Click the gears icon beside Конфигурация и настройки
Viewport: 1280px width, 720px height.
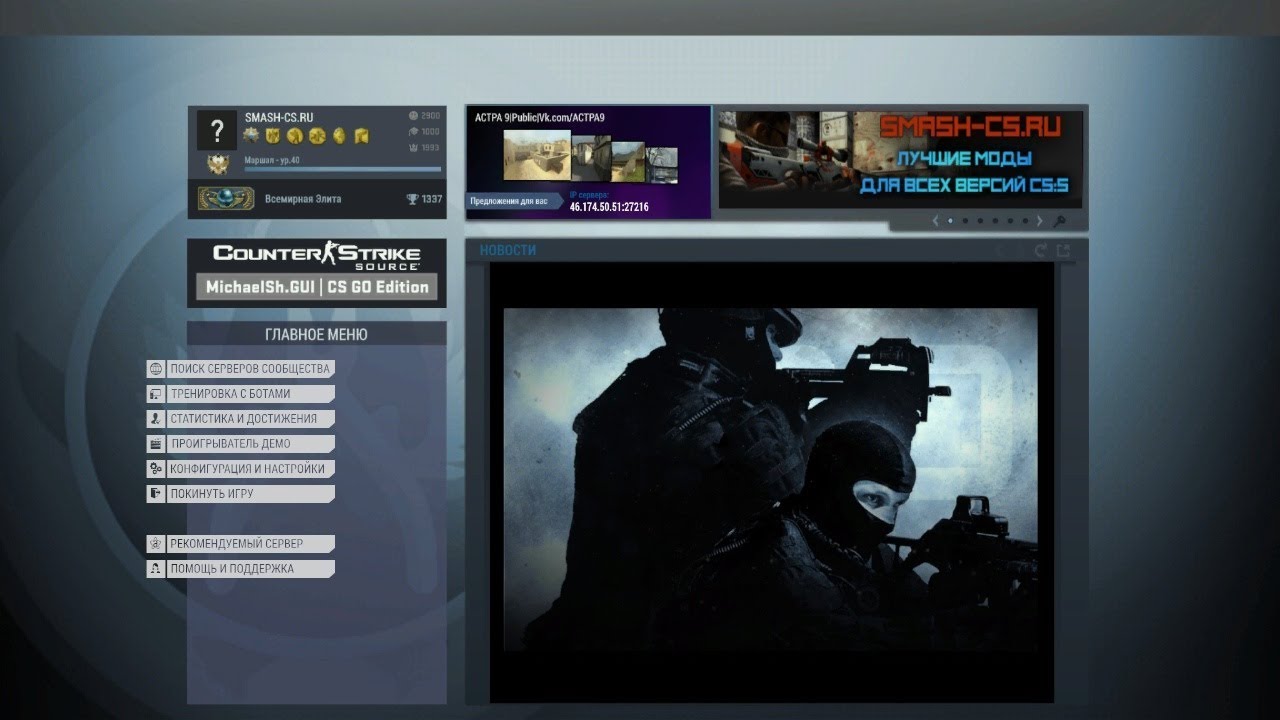(x=156, y=469)
